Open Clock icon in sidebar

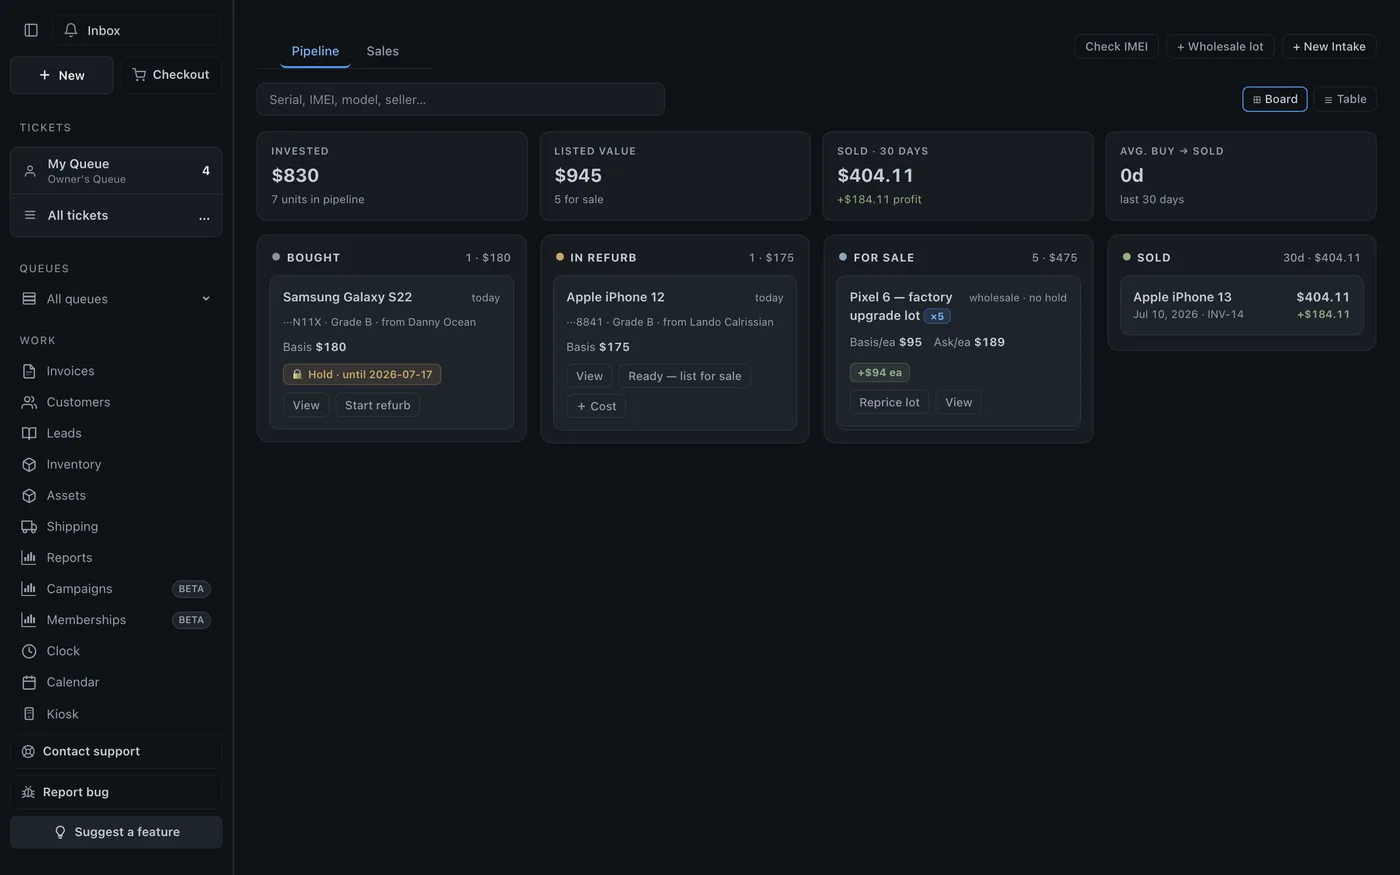(x=29, y=651)
